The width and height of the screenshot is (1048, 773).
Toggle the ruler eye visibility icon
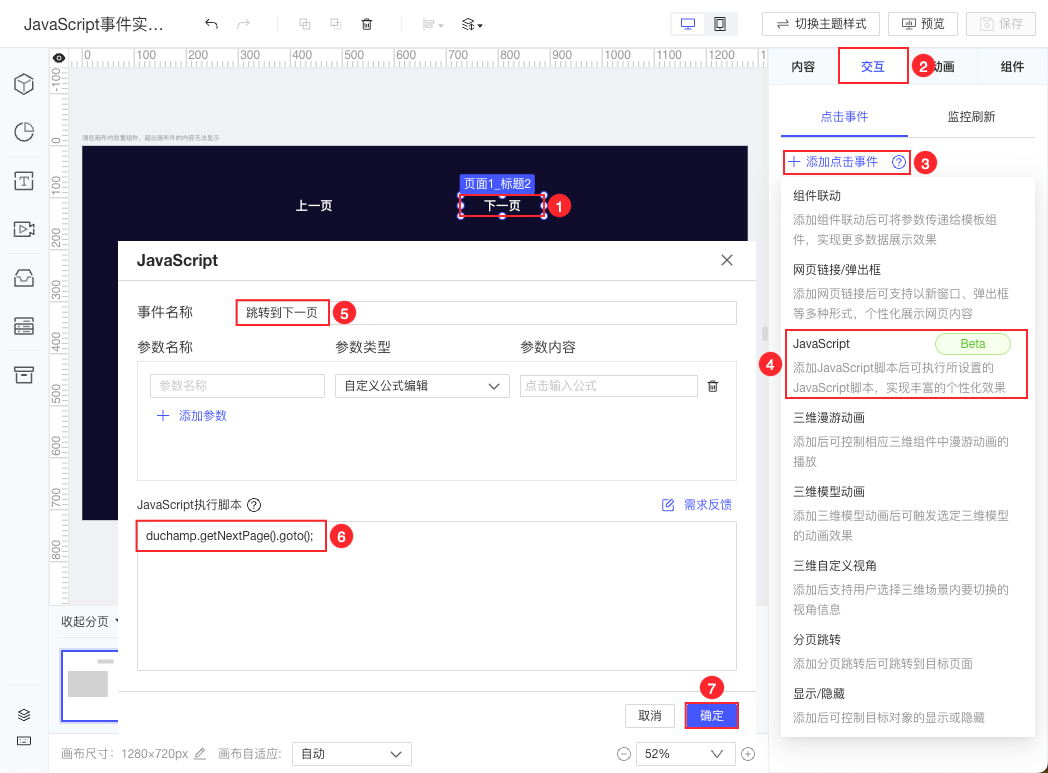tap(59, 58)
